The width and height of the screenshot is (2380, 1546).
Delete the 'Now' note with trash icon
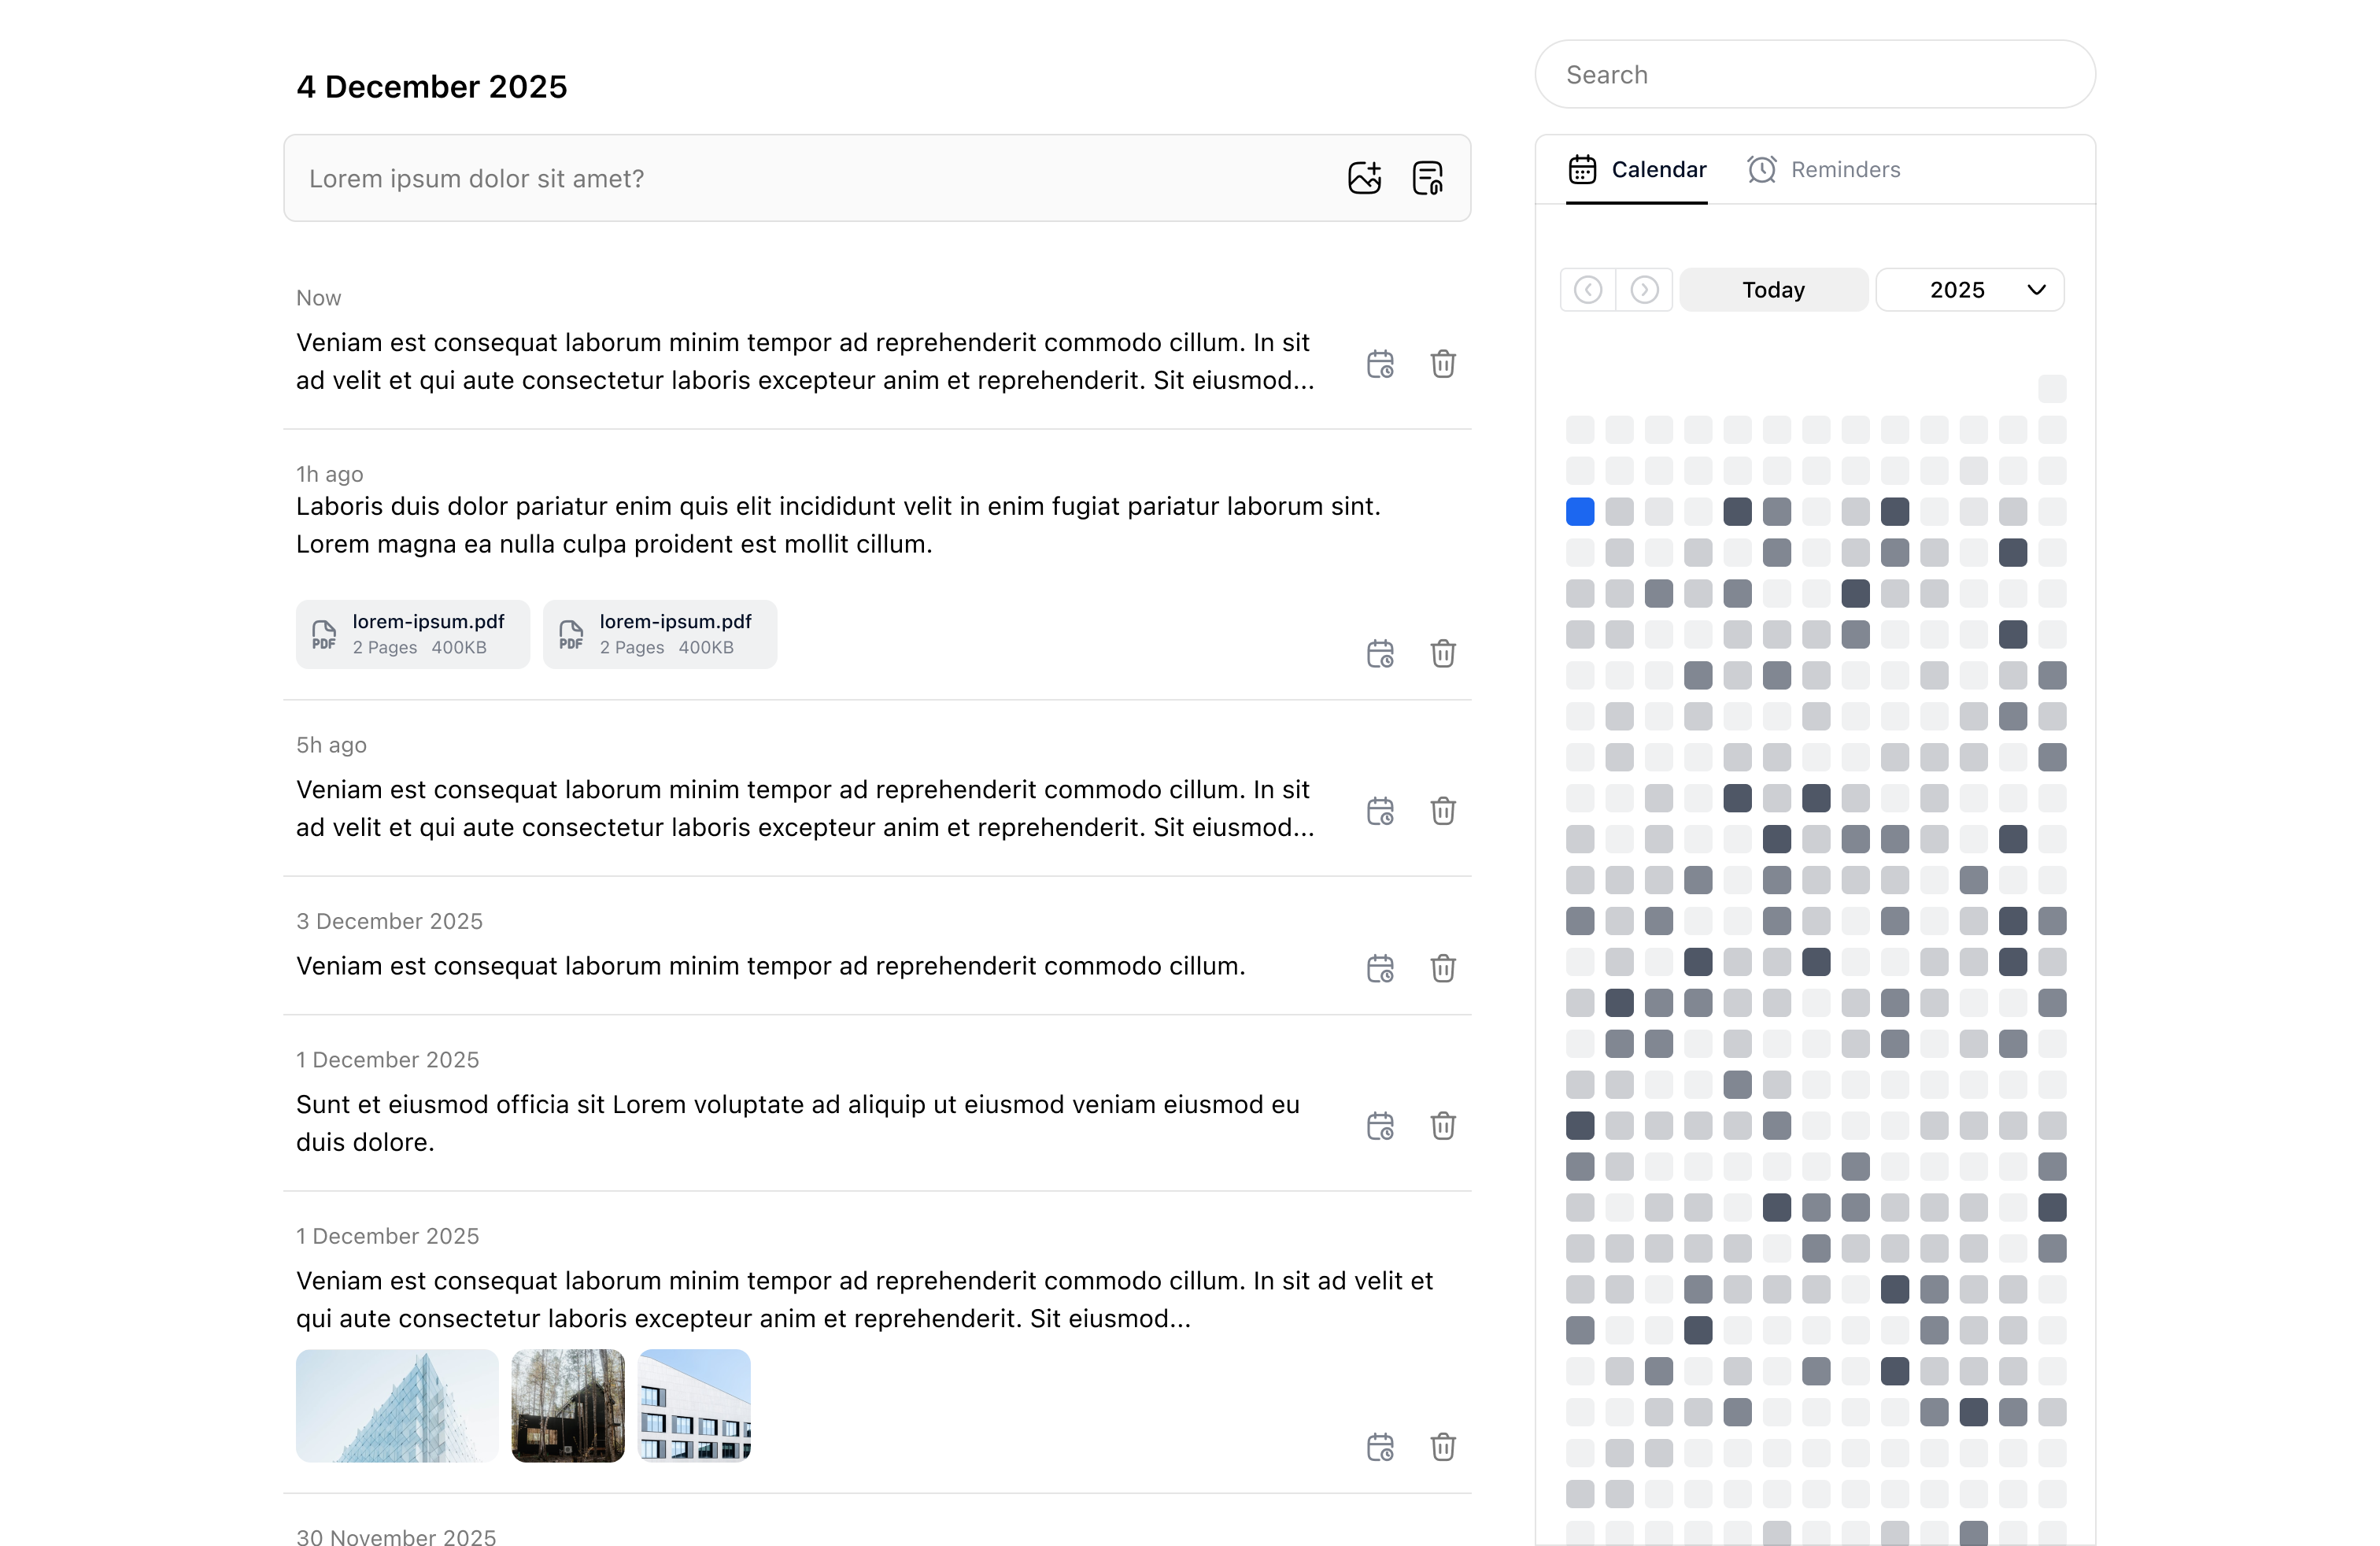pos(1442,364)
